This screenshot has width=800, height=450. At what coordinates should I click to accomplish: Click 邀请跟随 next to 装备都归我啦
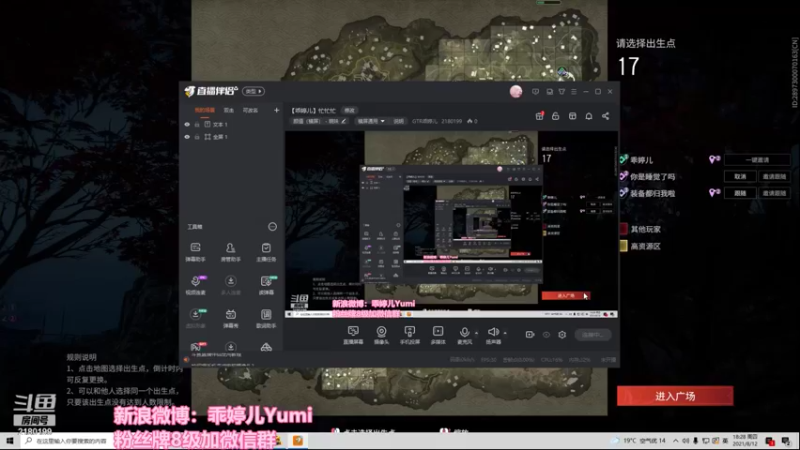pyautogui.click(x=774, y=193)
